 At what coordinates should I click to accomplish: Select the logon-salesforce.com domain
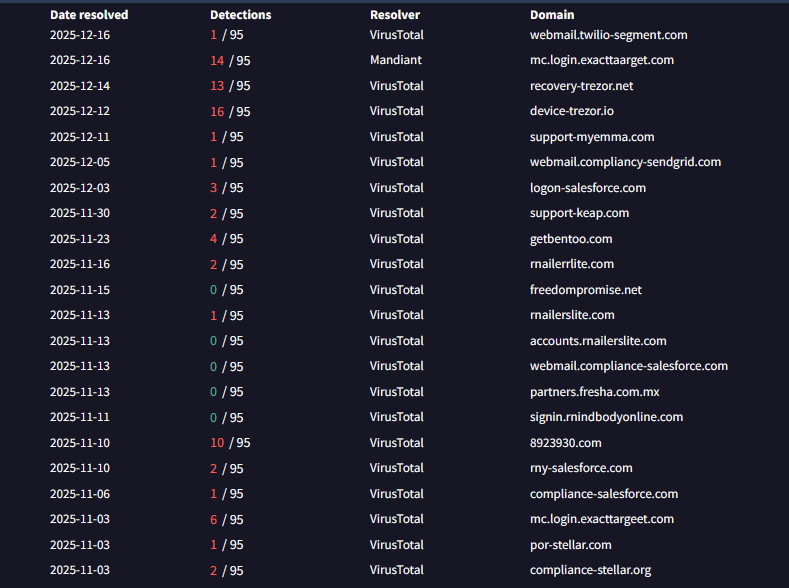click(x=588, y=188)
